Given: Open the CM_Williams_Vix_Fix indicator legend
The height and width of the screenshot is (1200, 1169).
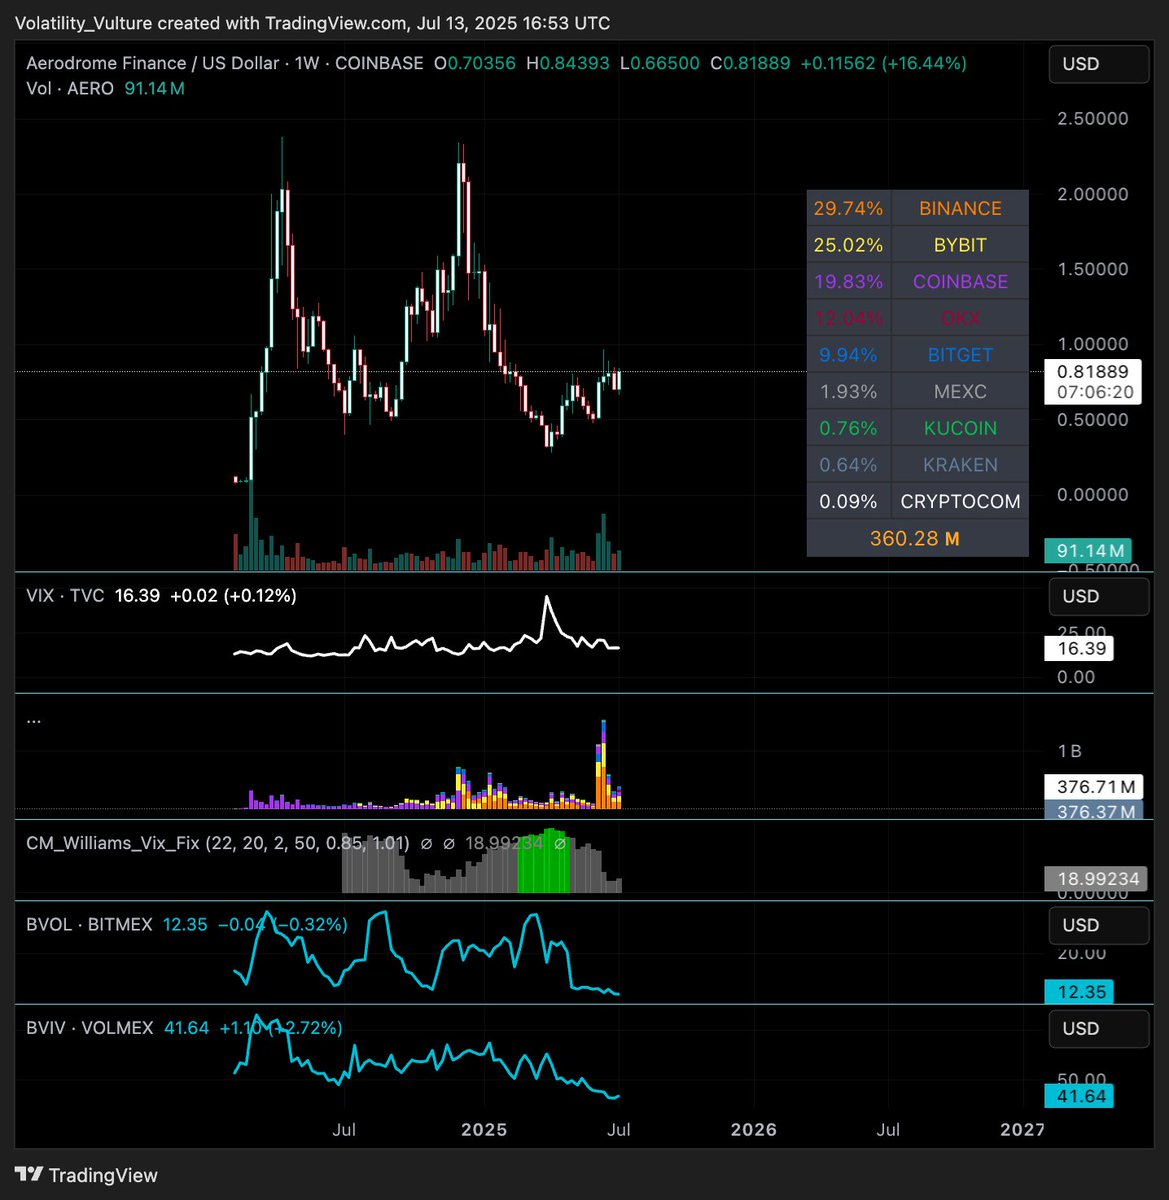Looking at the screenshot, I should [x=217, y=843].
